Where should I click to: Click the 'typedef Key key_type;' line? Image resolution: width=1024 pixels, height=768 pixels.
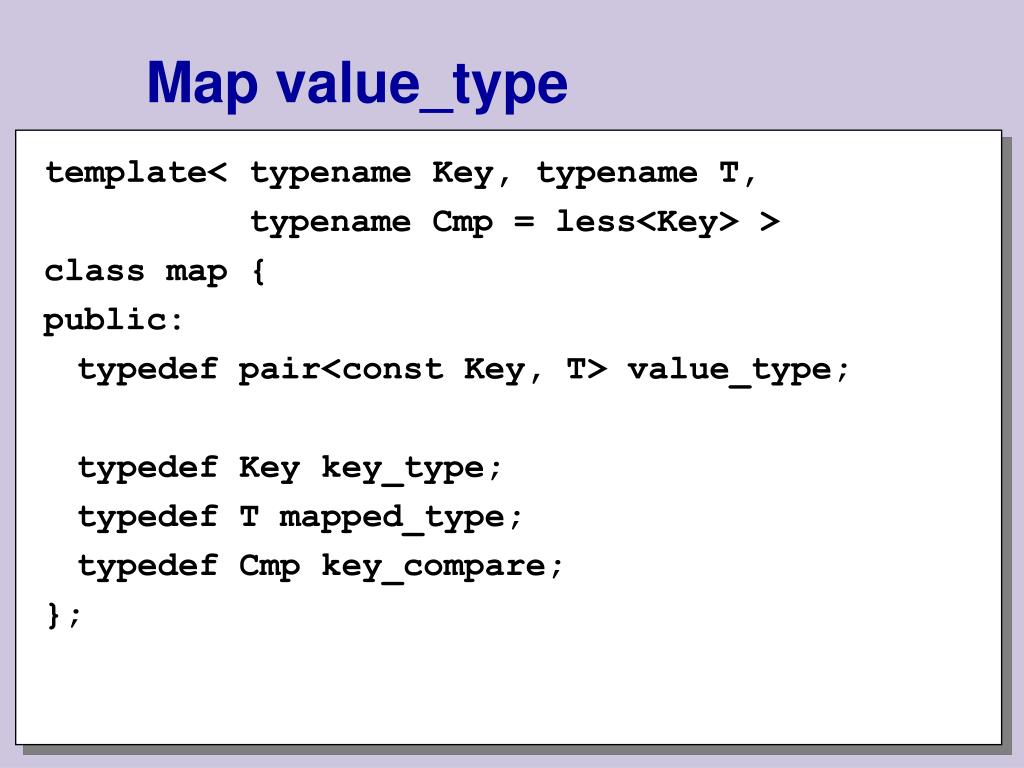point(289,468)
